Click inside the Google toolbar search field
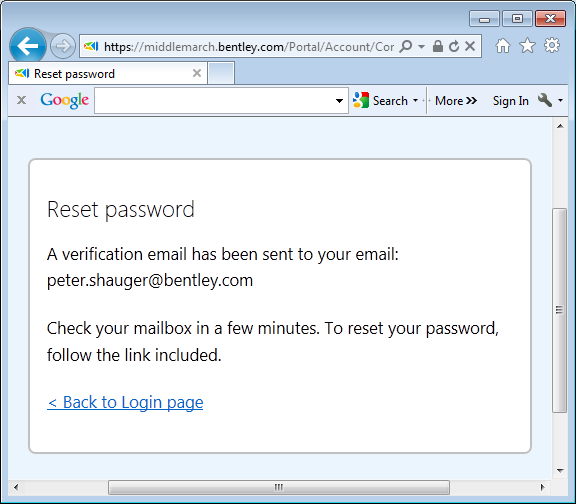 click(x=214, y=100)
